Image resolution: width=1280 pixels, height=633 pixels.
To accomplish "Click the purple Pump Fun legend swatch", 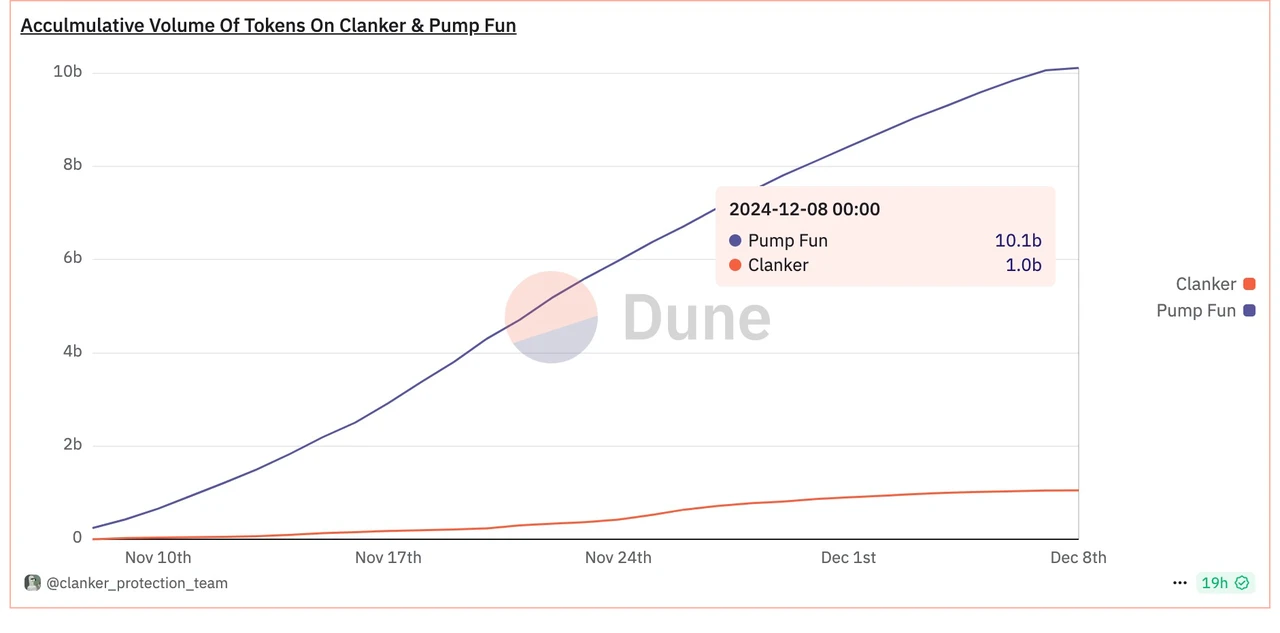I will (x=1249, y=311).
